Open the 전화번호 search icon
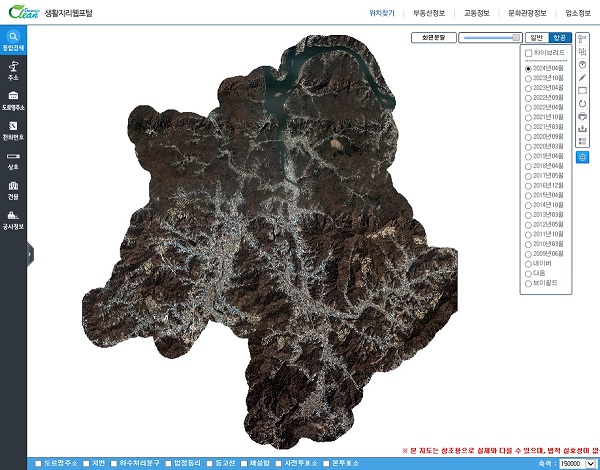Viewport: 600px width, 470px height. pos(13,130)
